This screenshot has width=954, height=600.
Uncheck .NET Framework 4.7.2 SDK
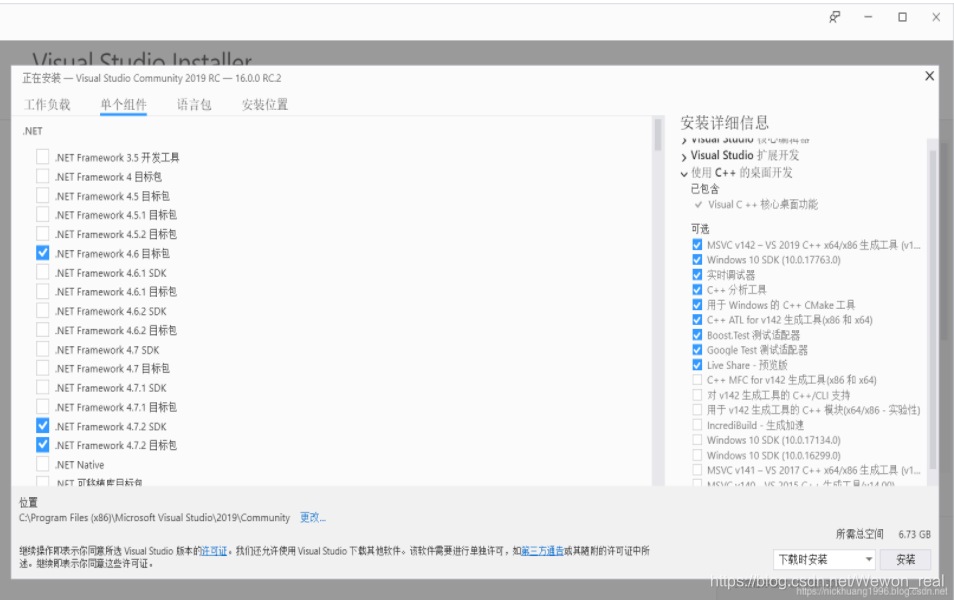point(43,426)
